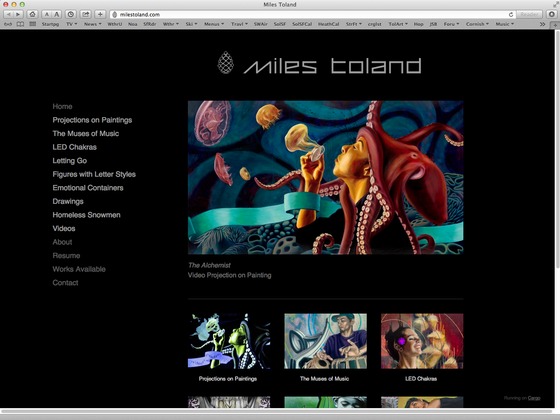Open the downloads button in the toolbar

(552, 14)
